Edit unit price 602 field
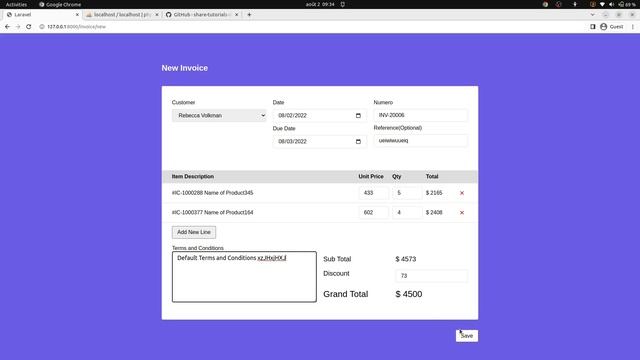The height and width of the screenshot is (360, 640). (374, 212)
